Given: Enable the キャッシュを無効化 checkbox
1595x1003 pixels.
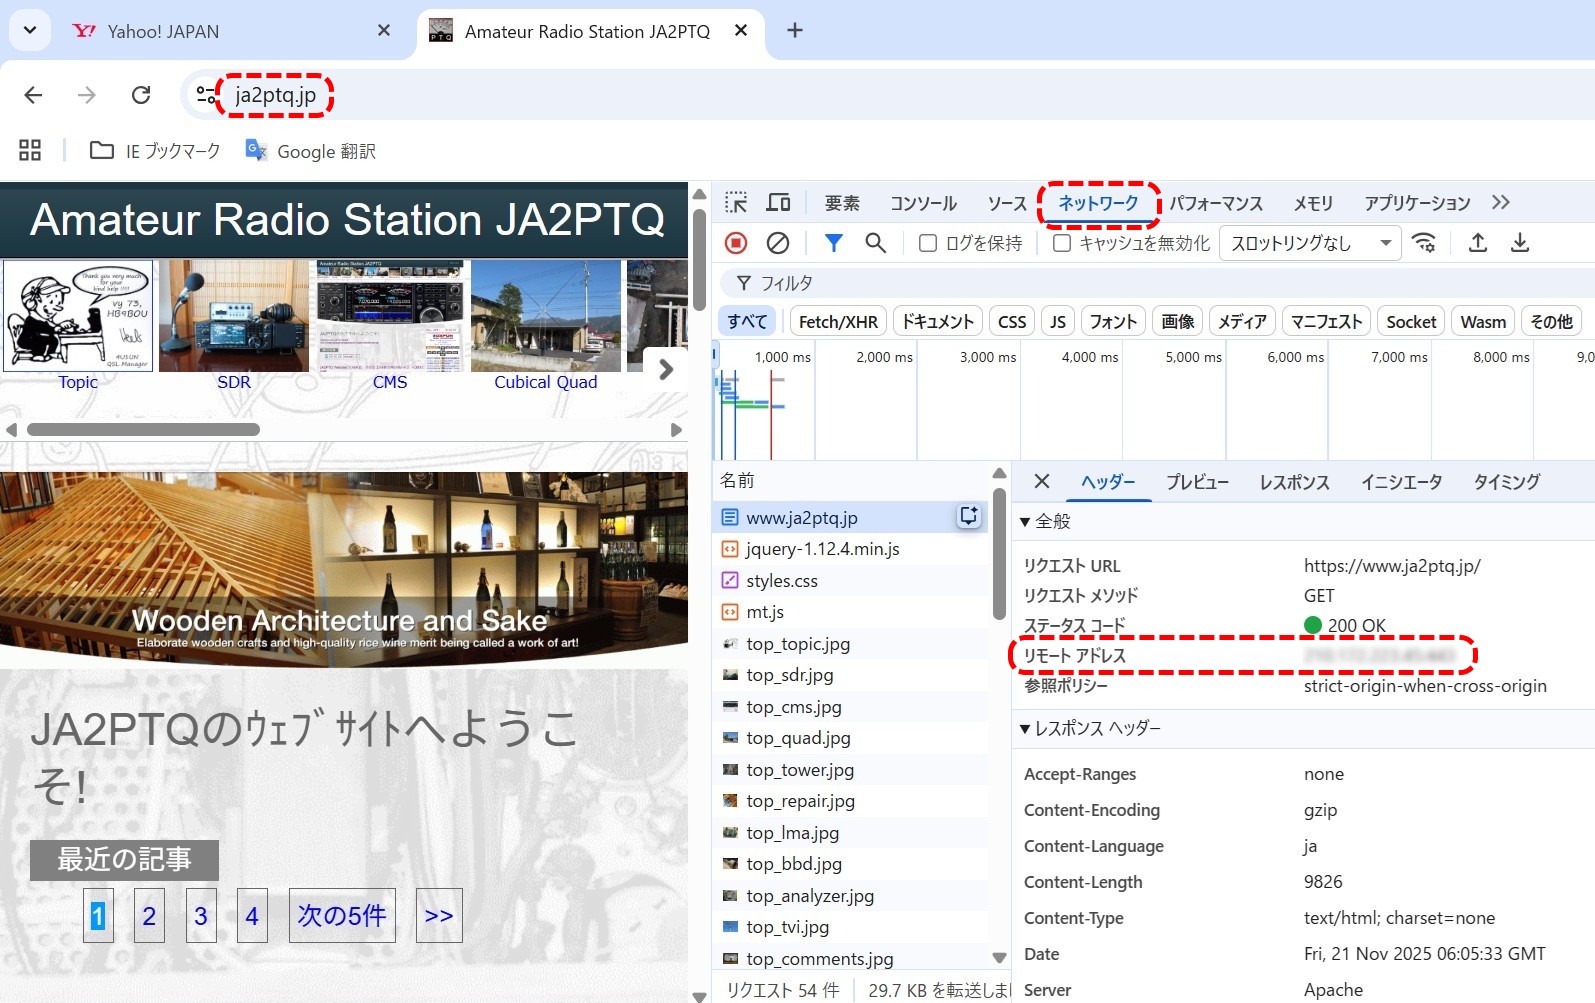Looking at the screenshot, I should point(1062,243).
